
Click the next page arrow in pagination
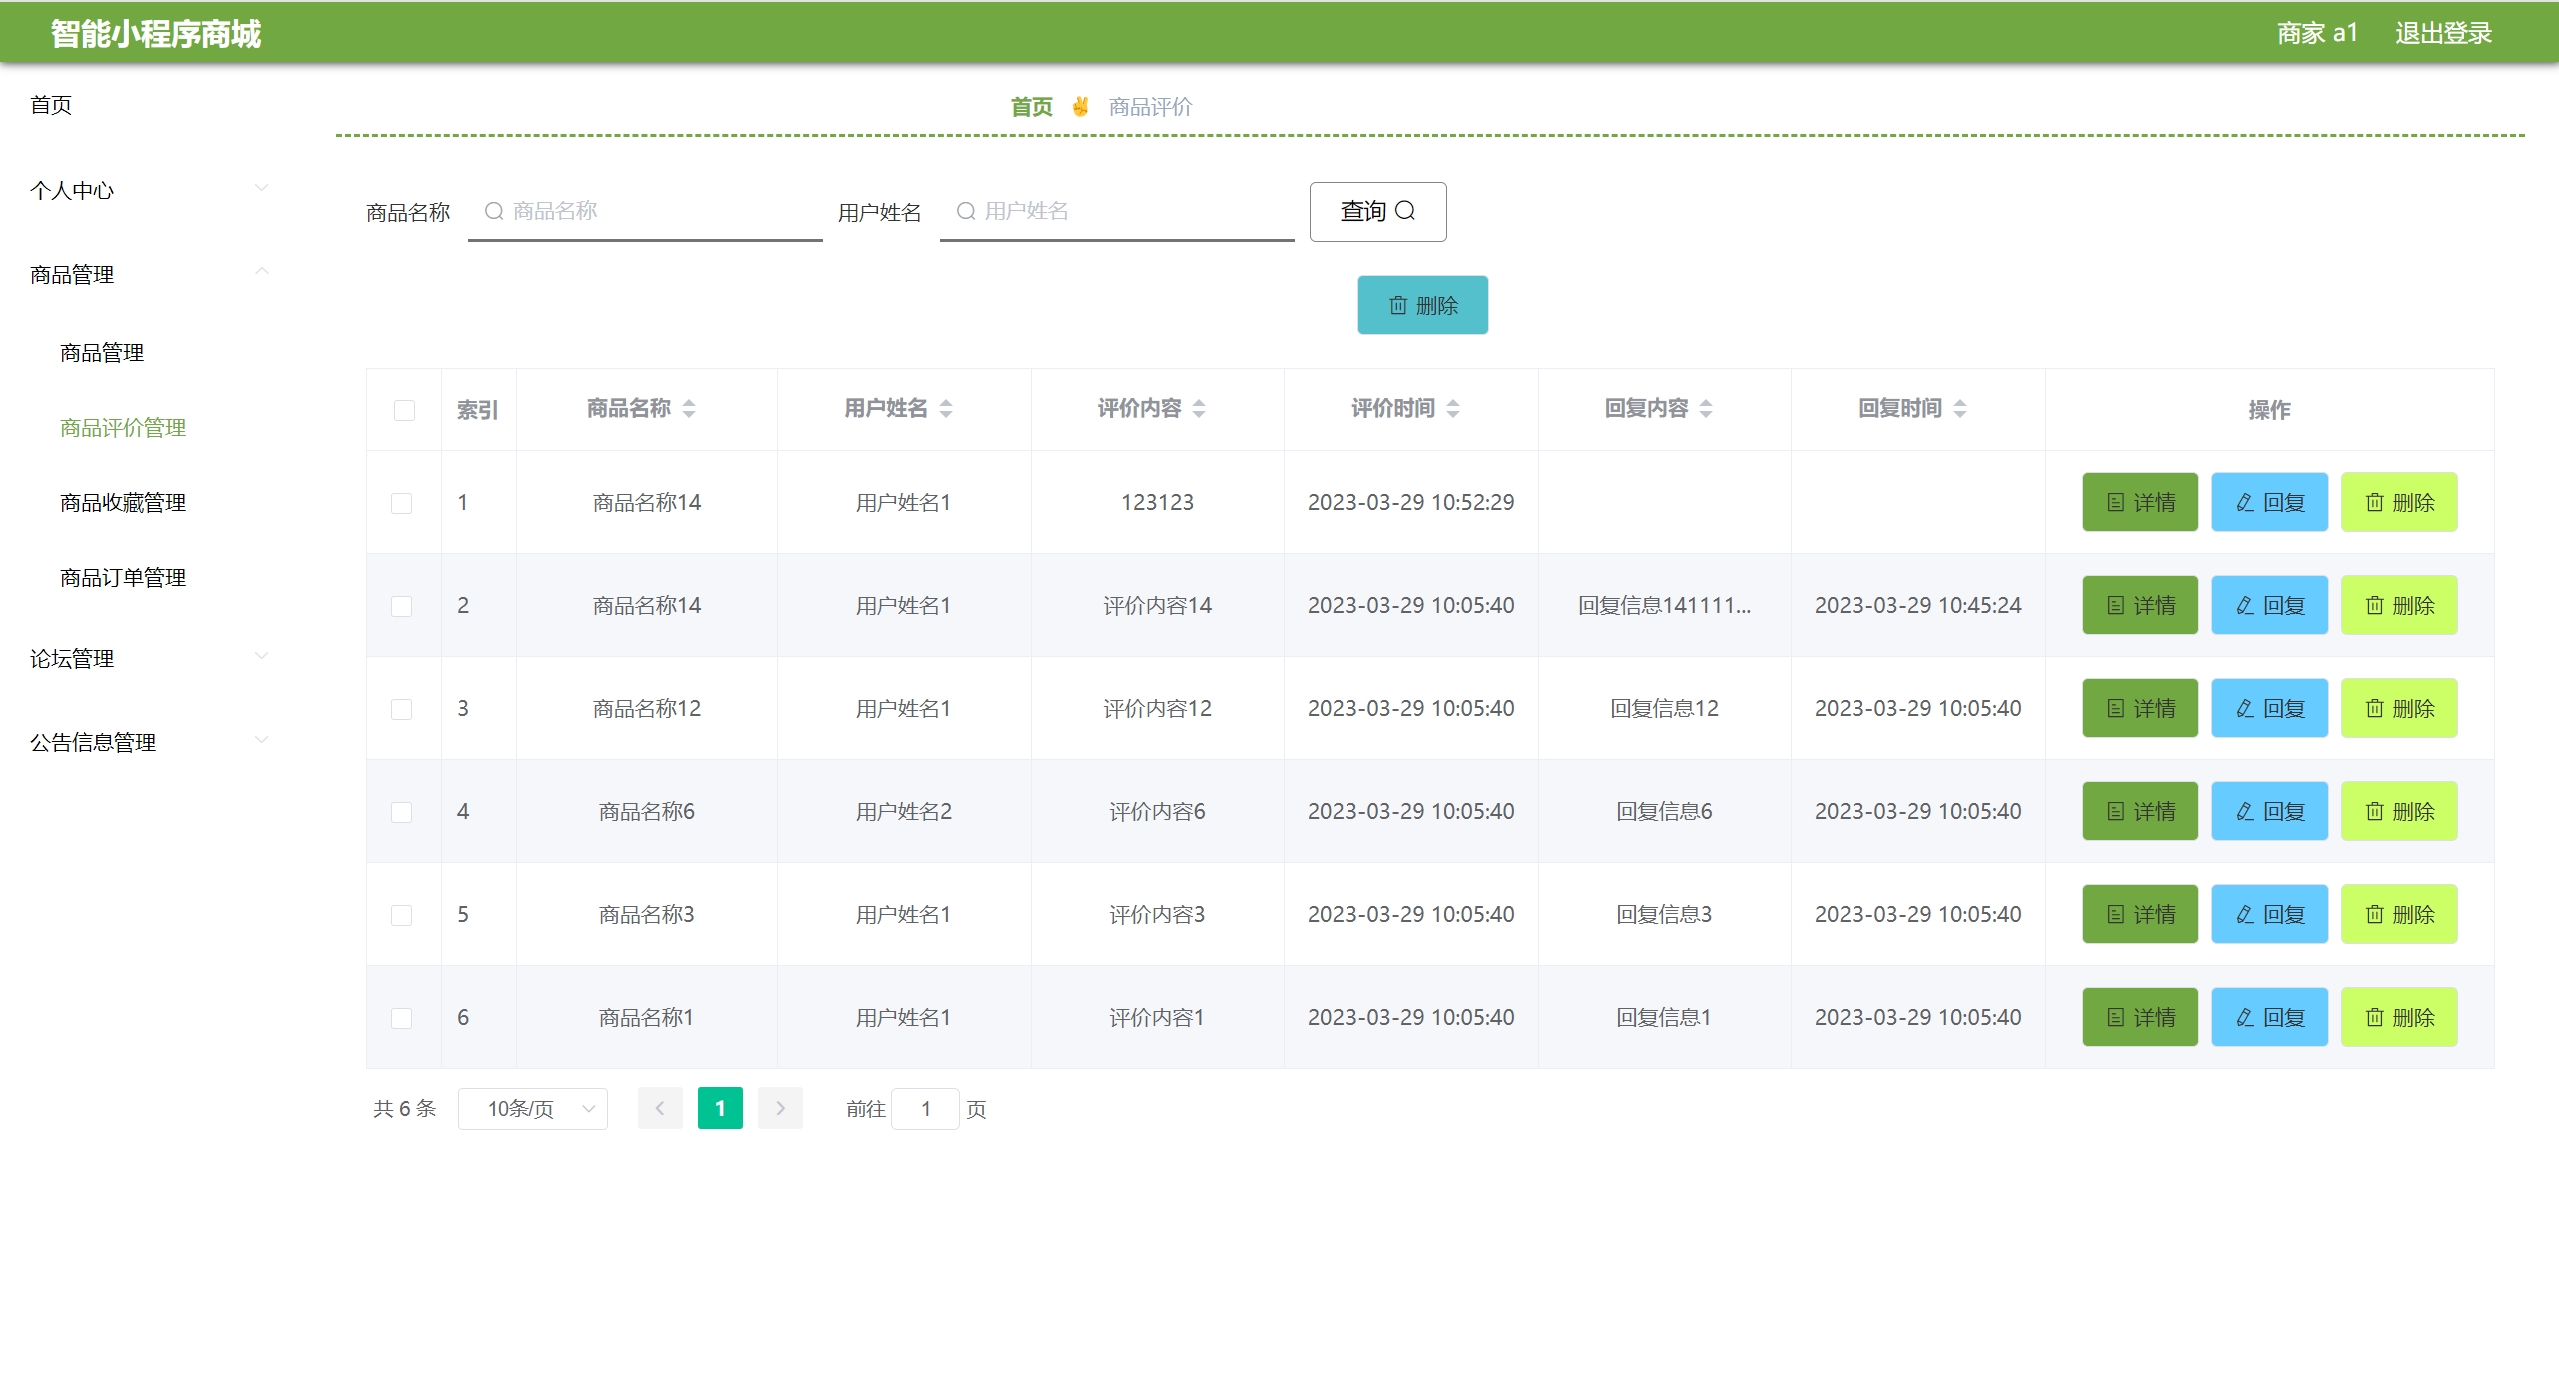tap(780, 1108)
